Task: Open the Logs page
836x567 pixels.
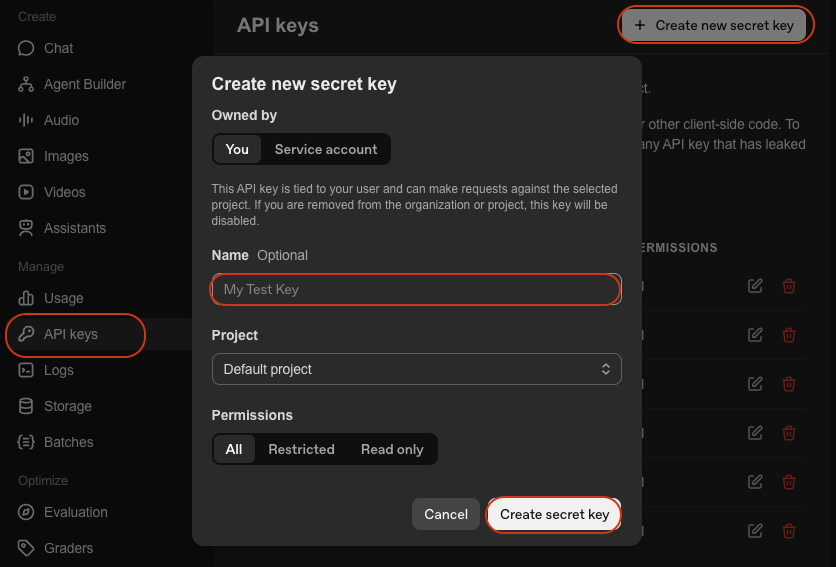Action: point(46,370)
